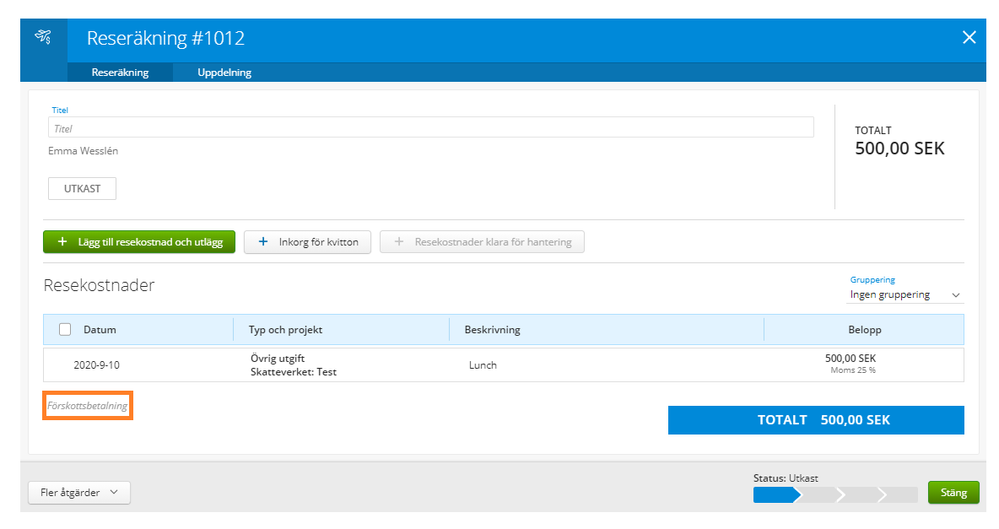Click Lägg till resekostnad och utlägg
The width and height of the screenshot is (999, 529).
click(x=139, y=242)
